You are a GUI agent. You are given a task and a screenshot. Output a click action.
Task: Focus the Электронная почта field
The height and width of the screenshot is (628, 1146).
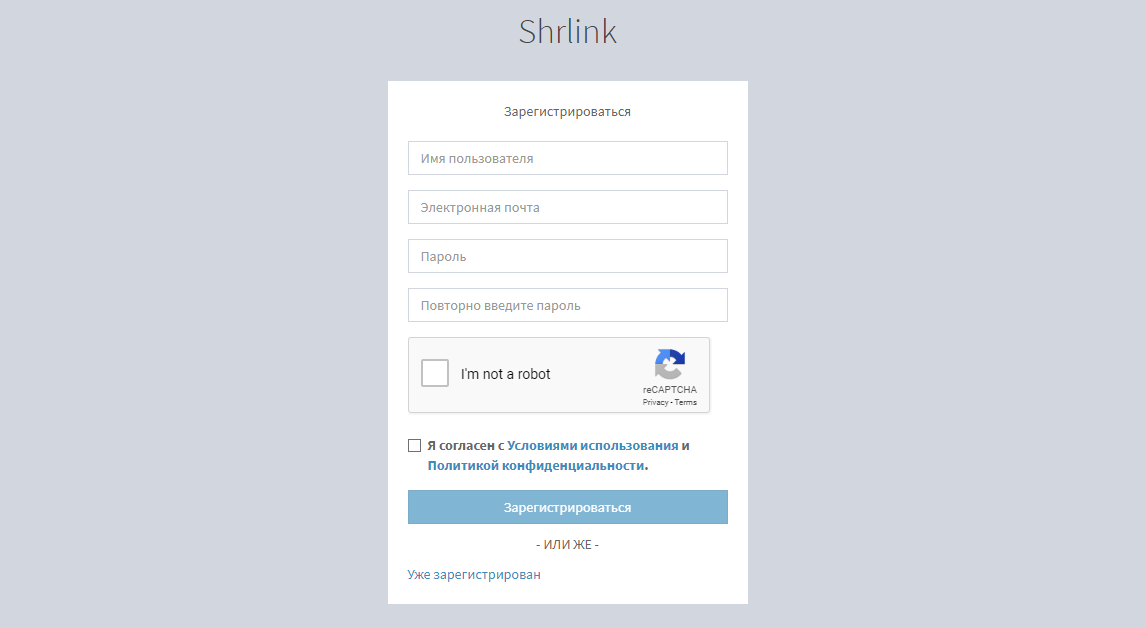coord(568,207)
